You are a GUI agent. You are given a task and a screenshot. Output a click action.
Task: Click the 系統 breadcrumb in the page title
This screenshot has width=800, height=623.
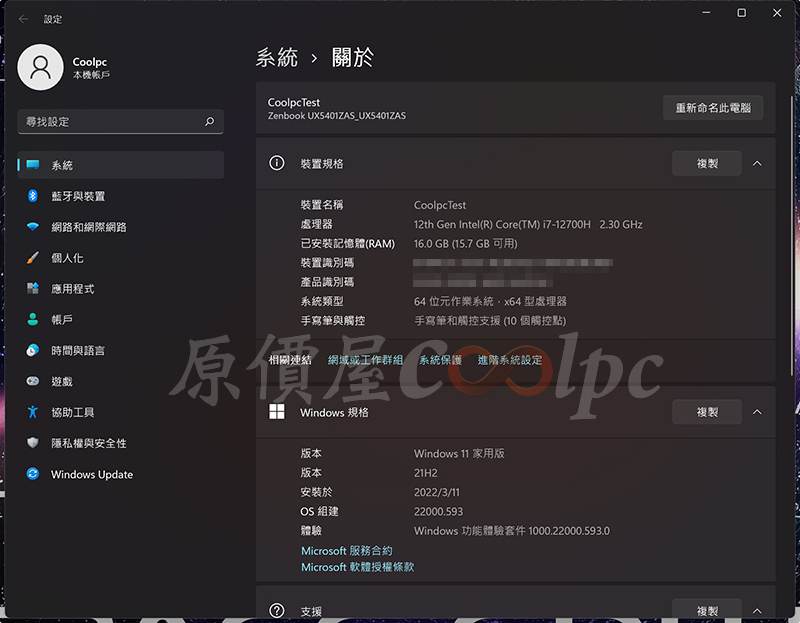coord(277,57)
